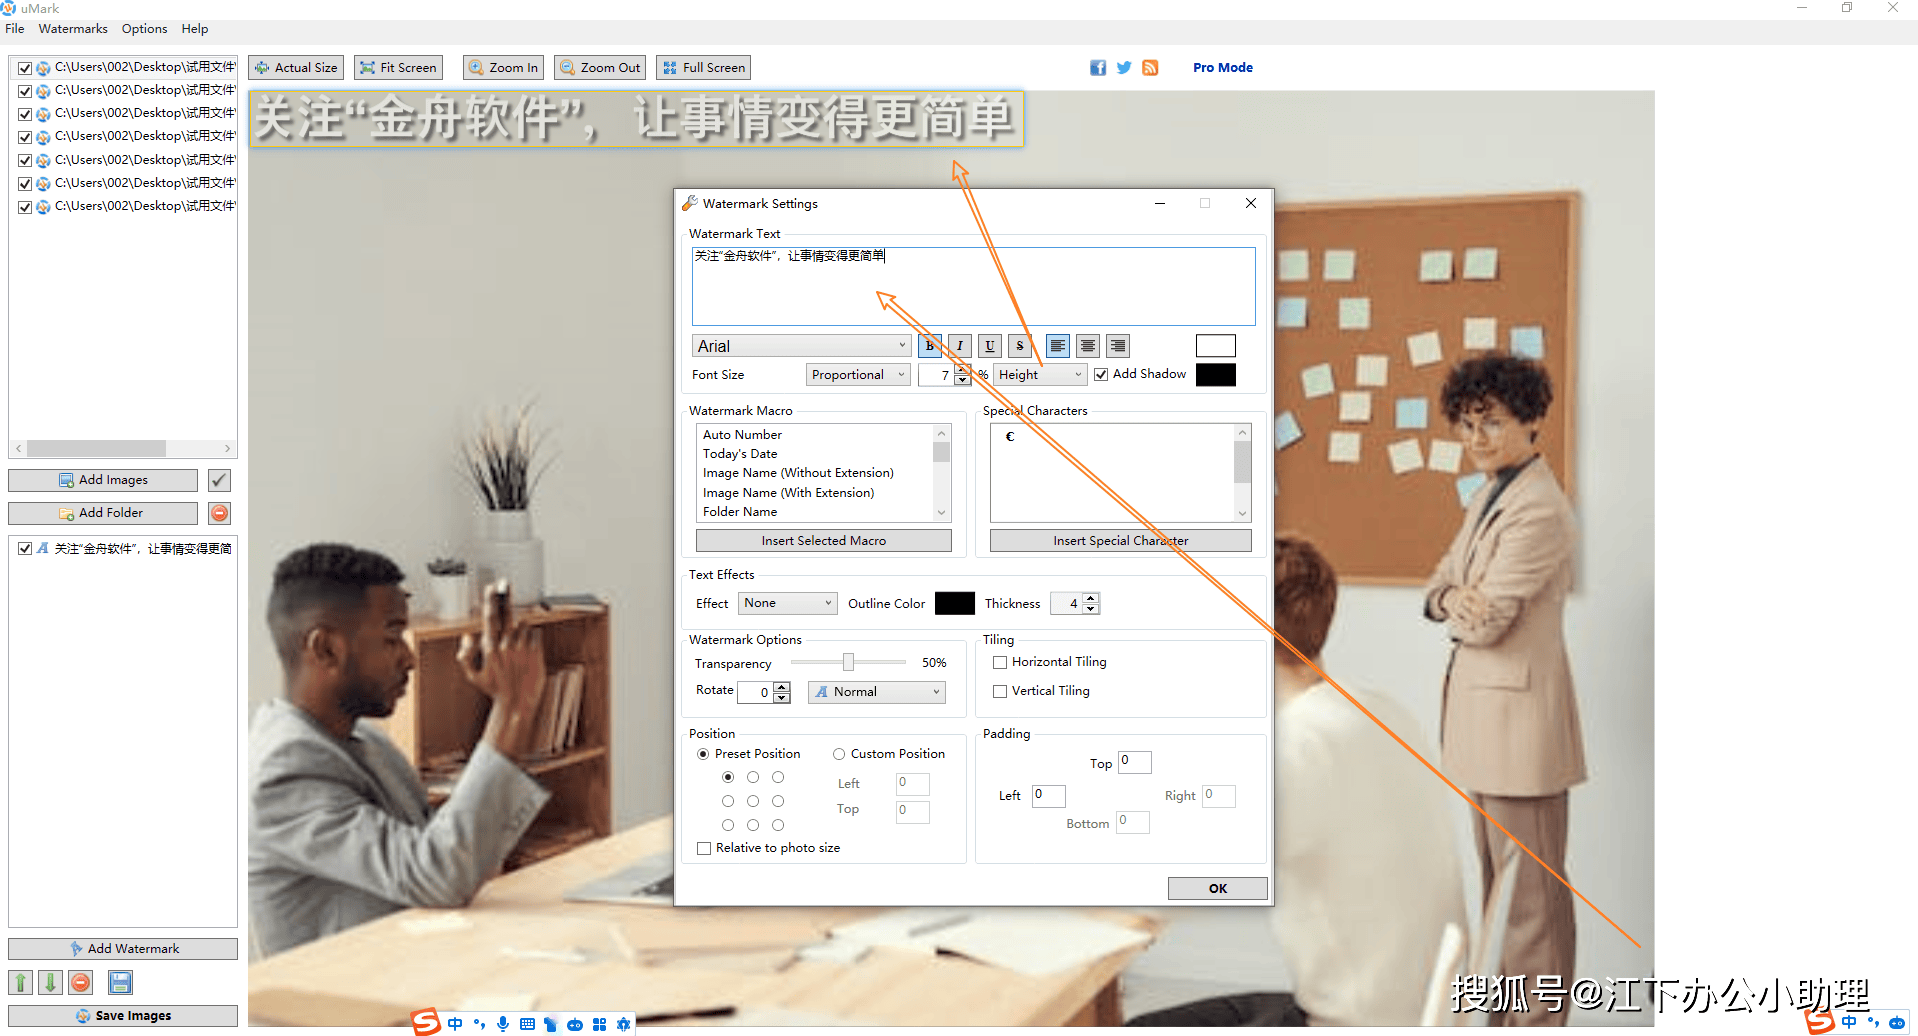
Task: Open the Watermarks menu
Action: [x=73, y=29]
